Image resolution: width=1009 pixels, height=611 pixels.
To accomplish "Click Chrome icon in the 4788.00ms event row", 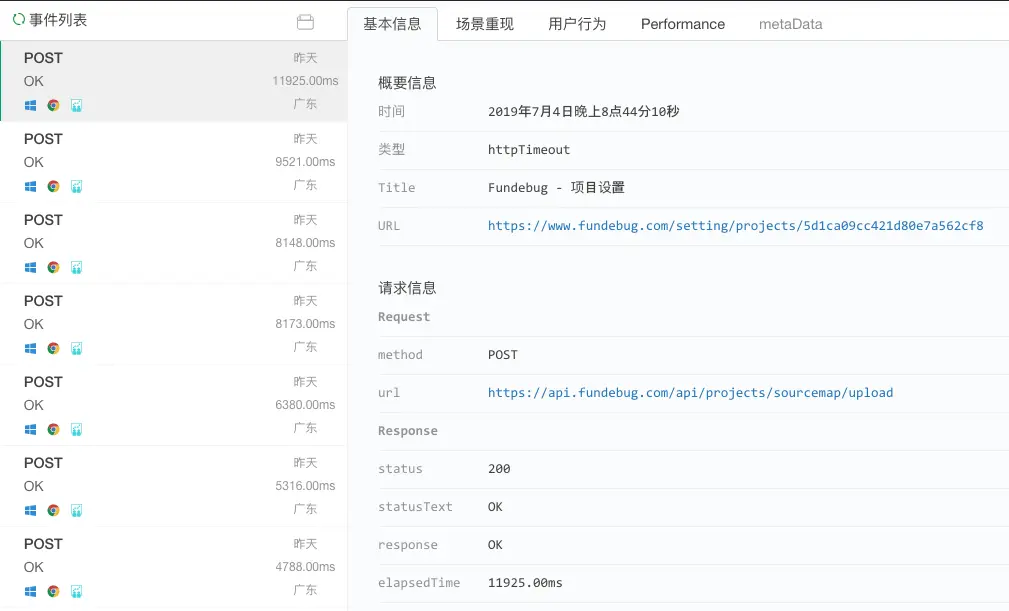I will coord(53,592).
